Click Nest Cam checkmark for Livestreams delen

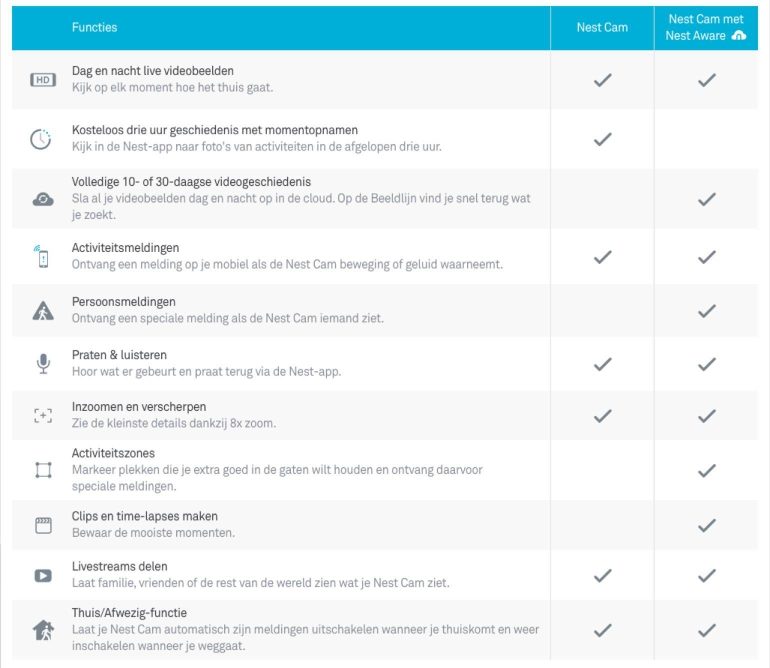[602, 575]
